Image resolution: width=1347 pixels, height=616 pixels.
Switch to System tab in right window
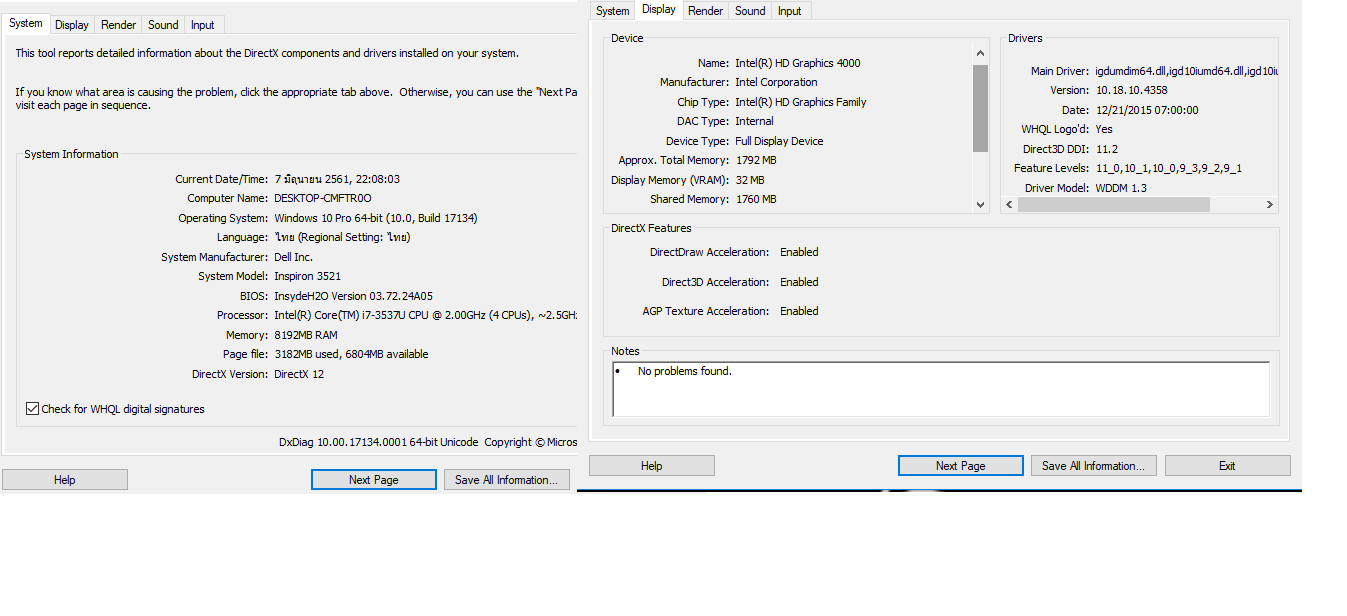coord(613,11)
